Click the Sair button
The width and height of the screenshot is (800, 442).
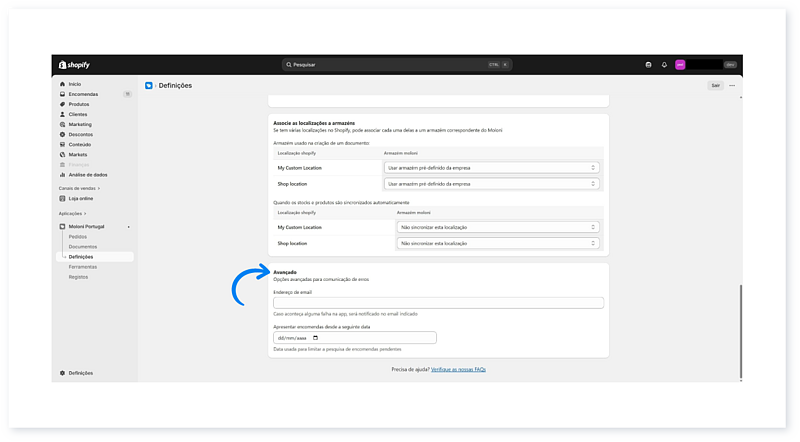pyautogui.click(x=715, y=85)
